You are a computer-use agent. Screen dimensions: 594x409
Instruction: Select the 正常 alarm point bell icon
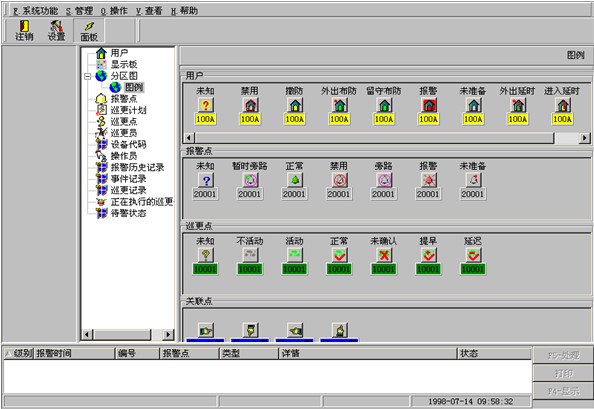pyautogui.click(x=295, y=180)
